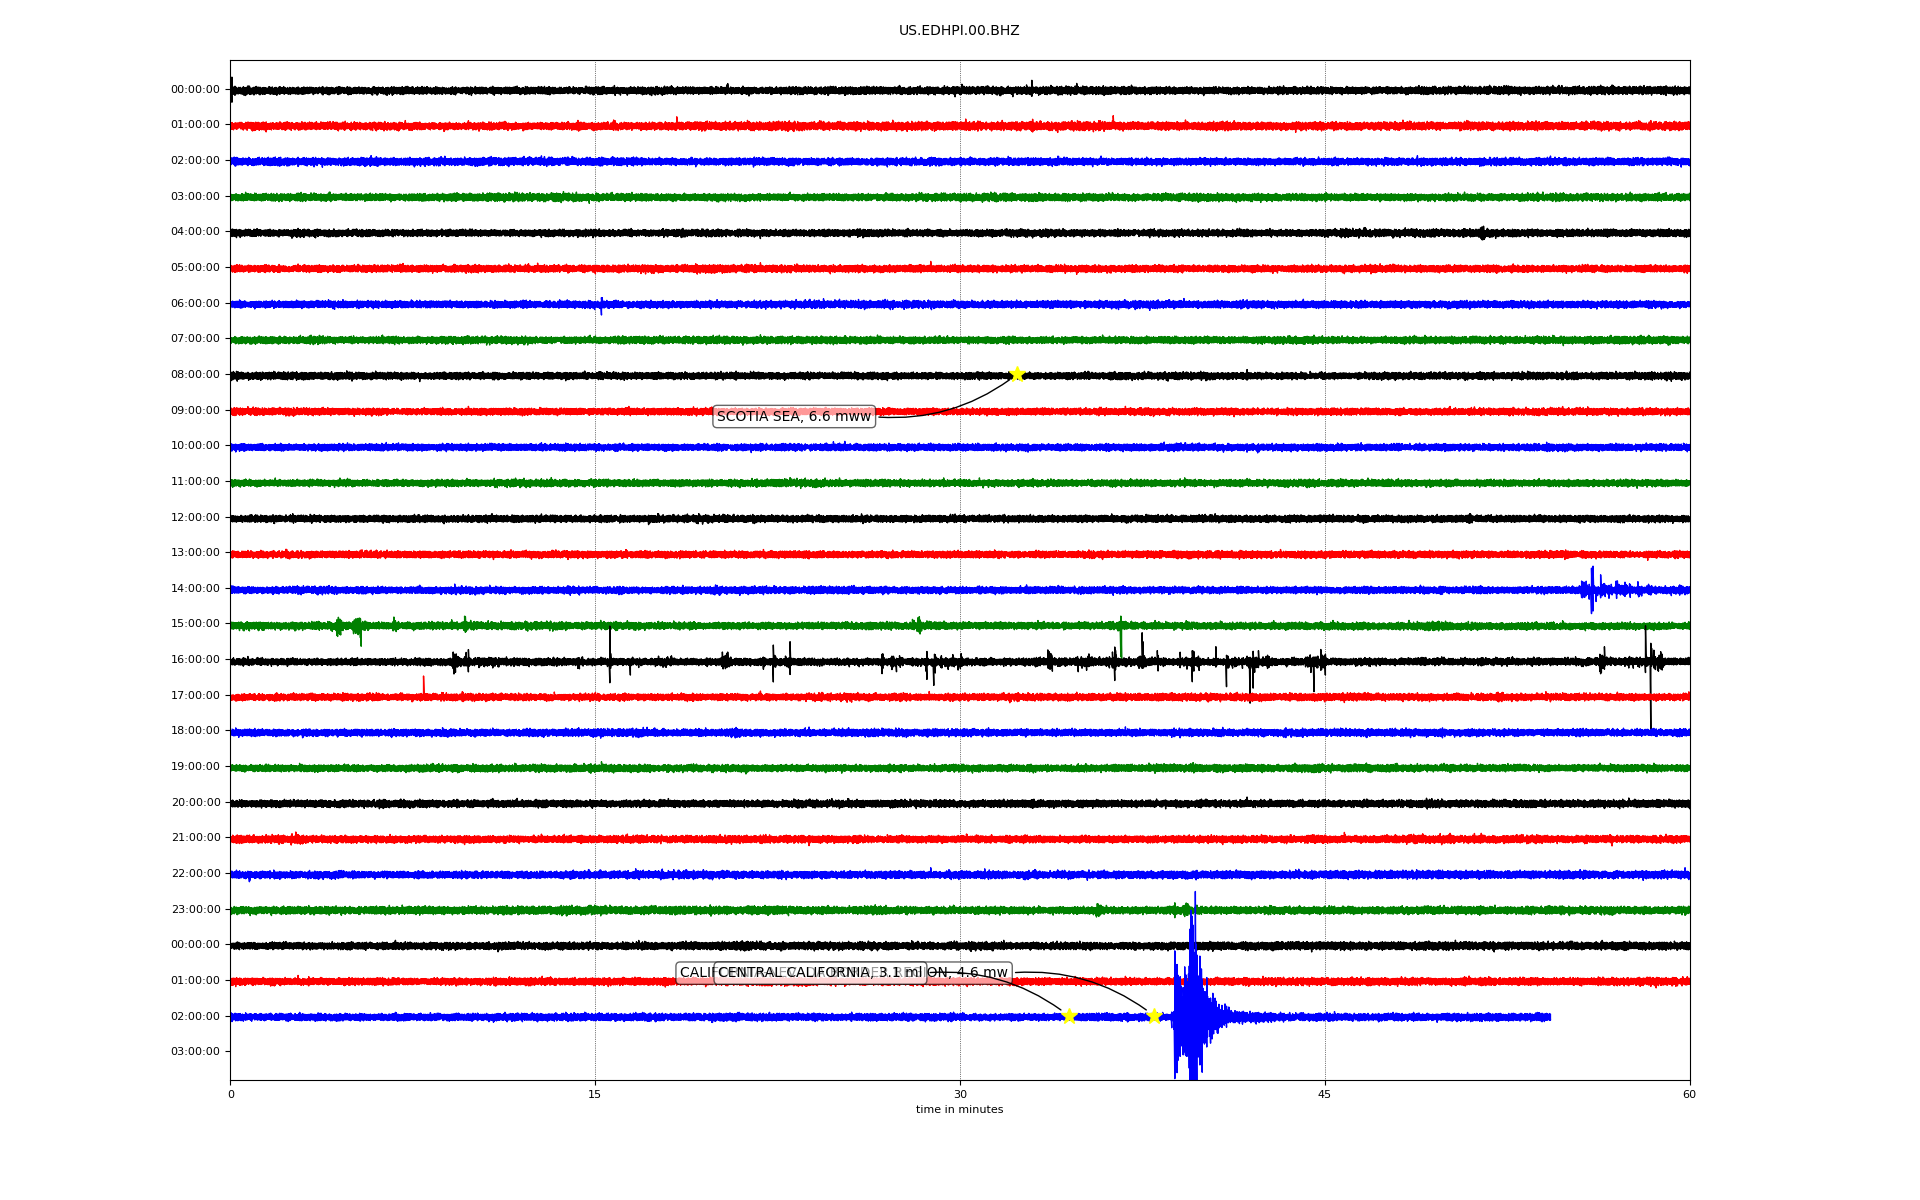Click the 'time in minutes' axis label
The width and height of the screenshot is (1920, 1200).
pyautogui.click(x=959, y=1110)
